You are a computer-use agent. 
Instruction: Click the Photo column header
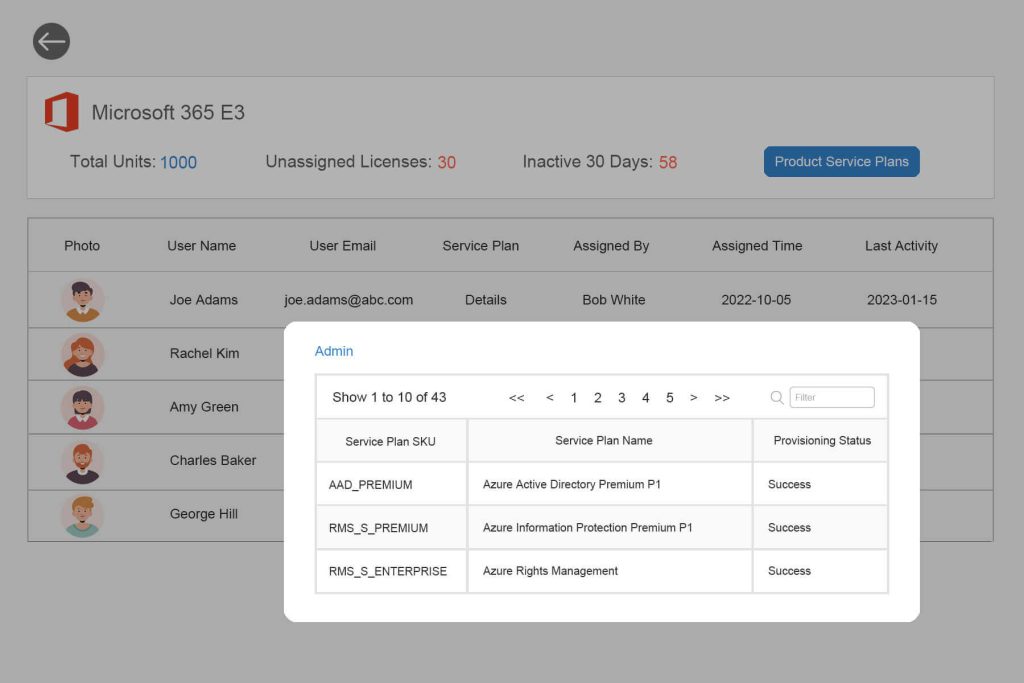coord(82,246)
